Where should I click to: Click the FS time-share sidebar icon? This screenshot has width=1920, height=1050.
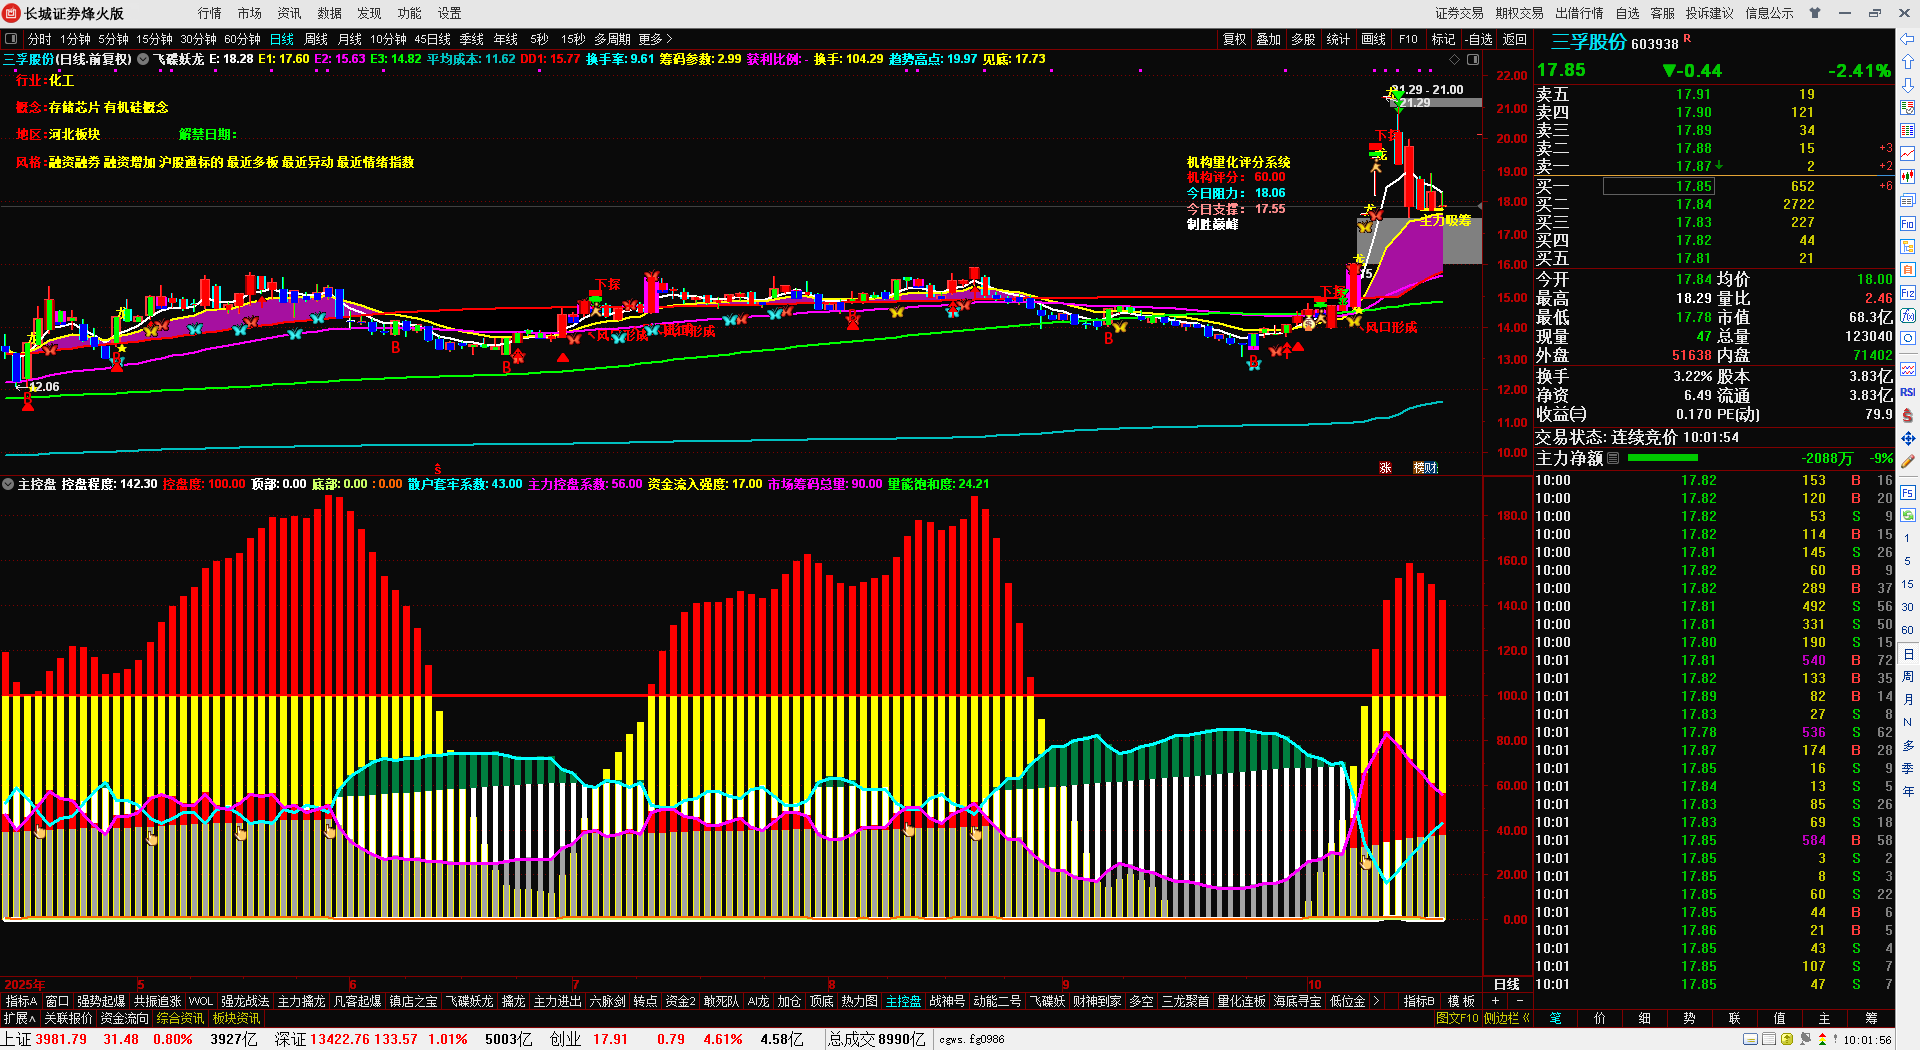[1908, 492]
